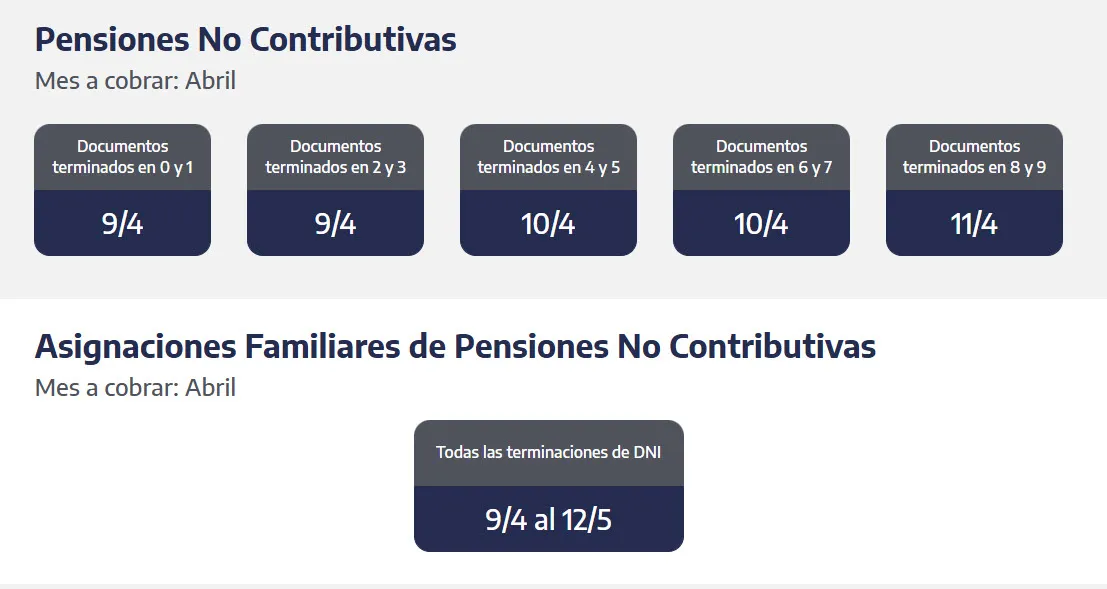
Task: Select 'Documentos terminados en 6 y 7' card header
Action: point(761,157)
